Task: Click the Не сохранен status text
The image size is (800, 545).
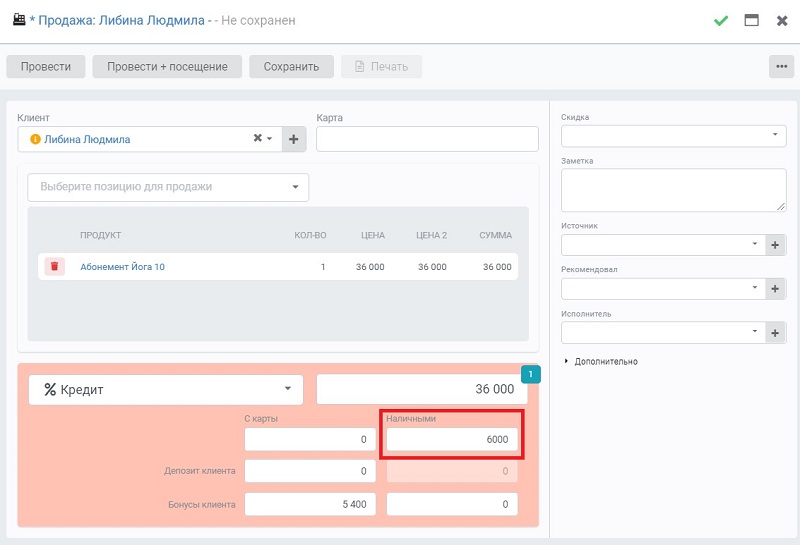Action: 258,20
